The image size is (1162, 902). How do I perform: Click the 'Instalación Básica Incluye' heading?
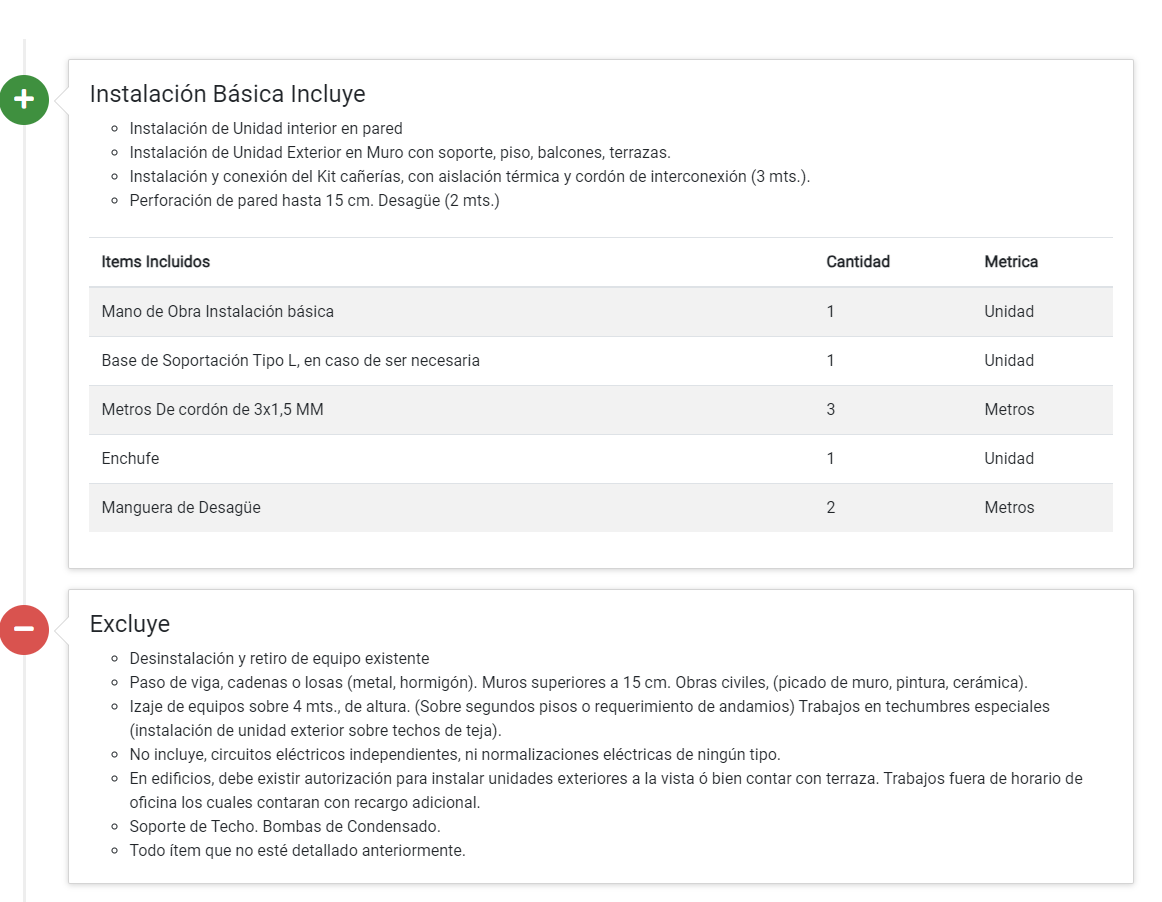[x=227, y=94]
